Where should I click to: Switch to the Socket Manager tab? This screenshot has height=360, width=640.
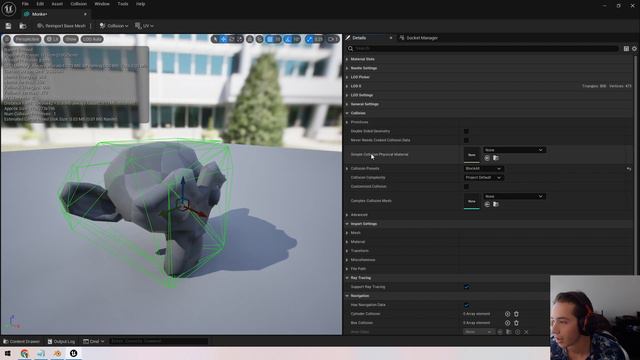point(418,38)
